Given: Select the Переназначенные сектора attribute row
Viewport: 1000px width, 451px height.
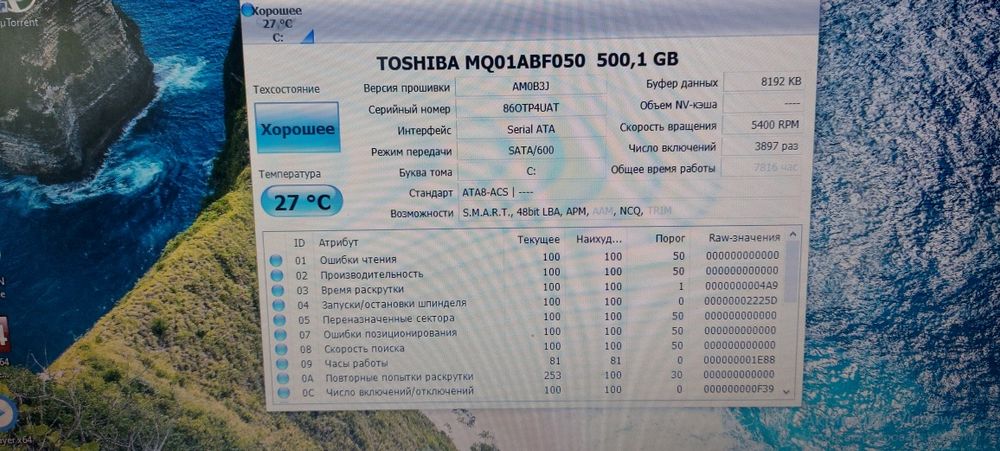Looking at the screenshot, I should point(529,317).
